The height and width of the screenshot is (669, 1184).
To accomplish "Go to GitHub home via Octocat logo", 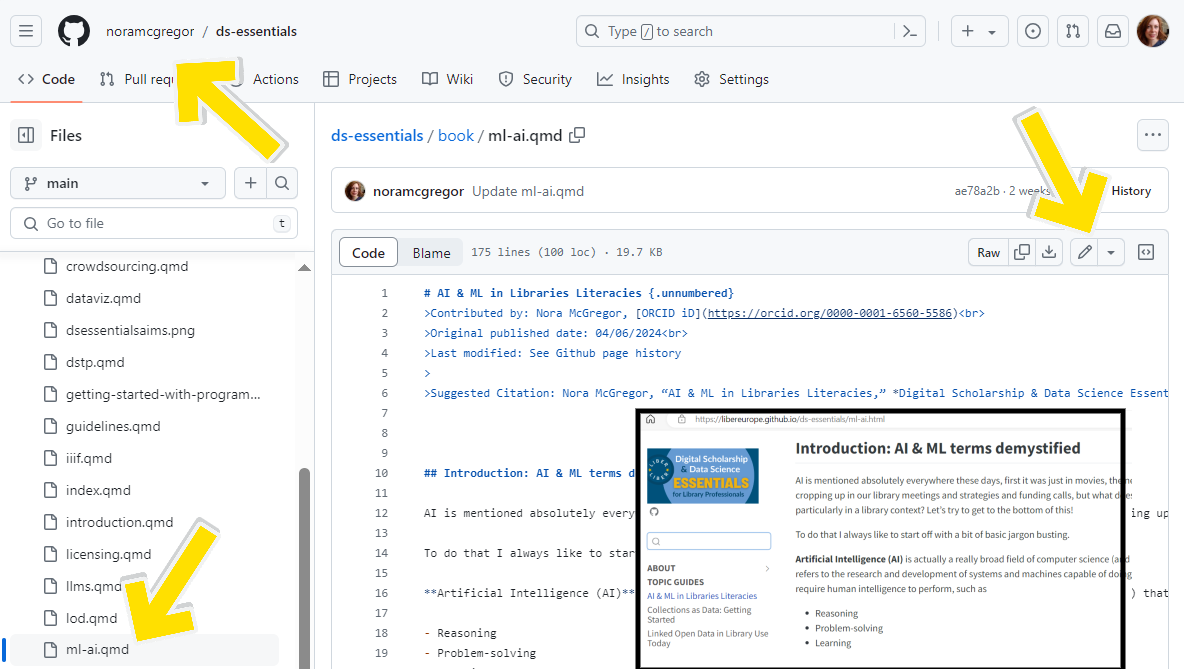I will [x=74, y=31].
